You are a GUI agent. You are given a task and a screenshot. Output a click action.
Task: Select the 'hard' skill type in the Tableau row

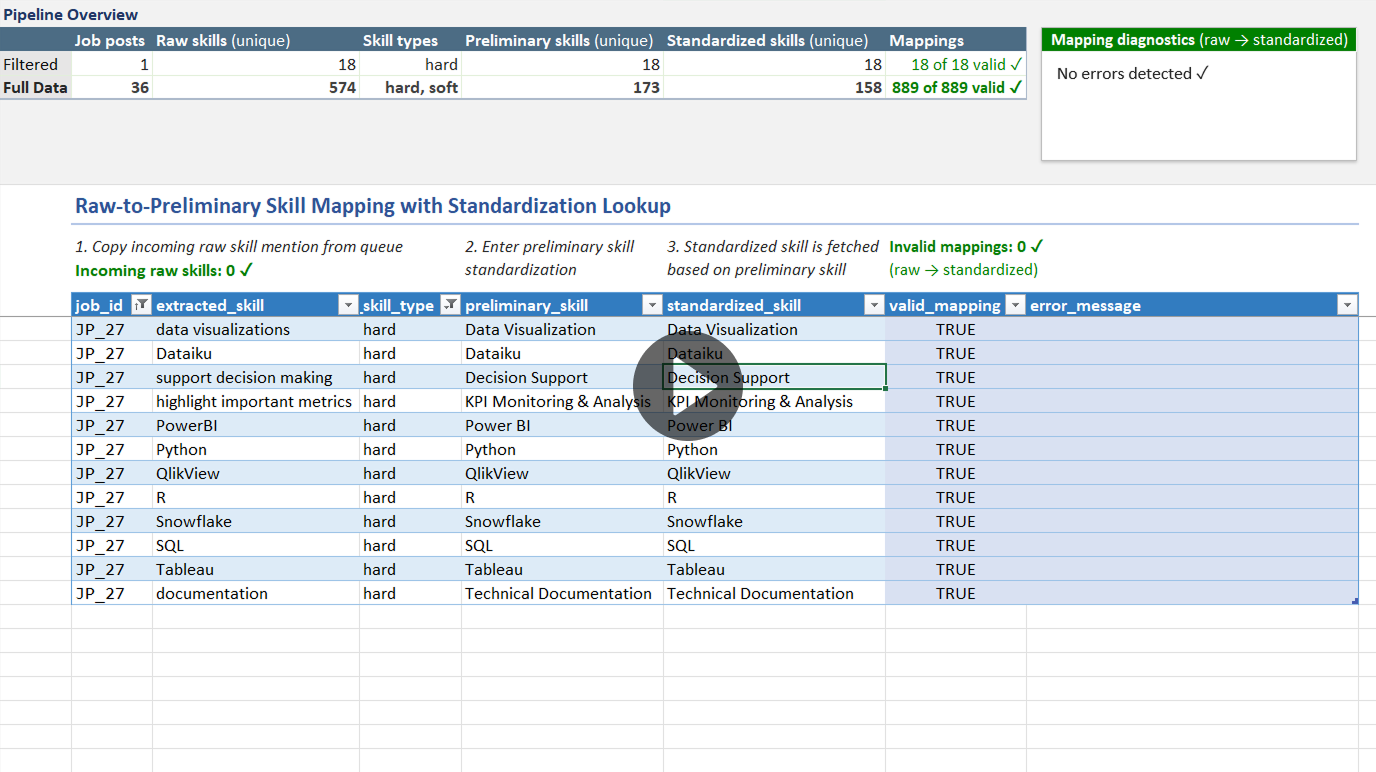click(x=410, y=569)
